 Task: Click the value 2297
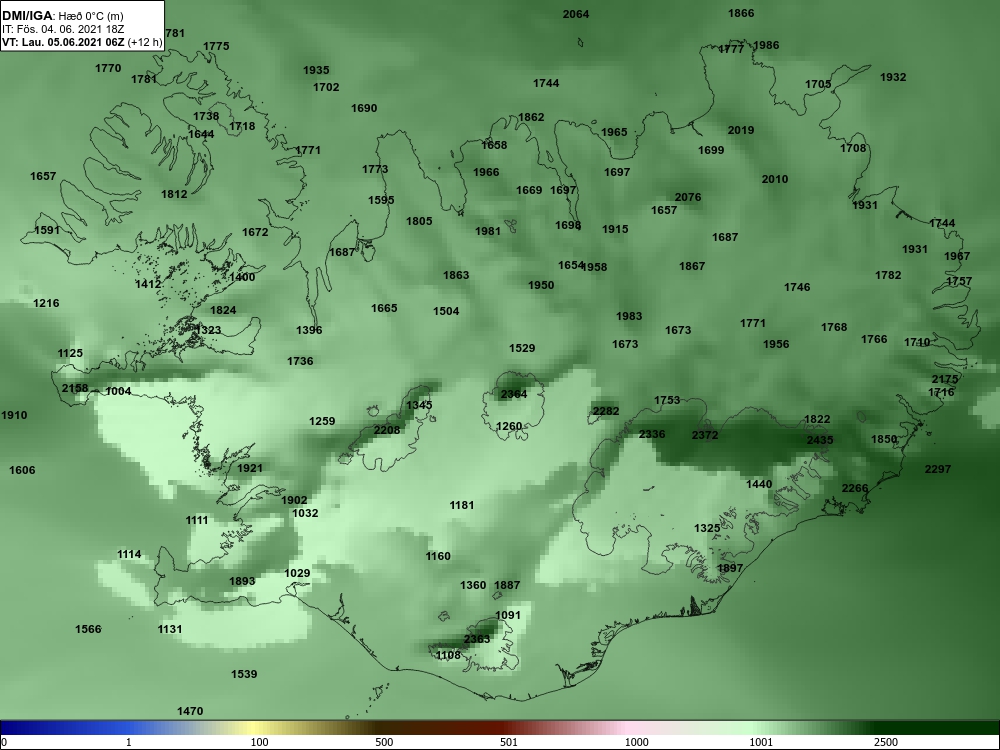[x=938, y=469]
